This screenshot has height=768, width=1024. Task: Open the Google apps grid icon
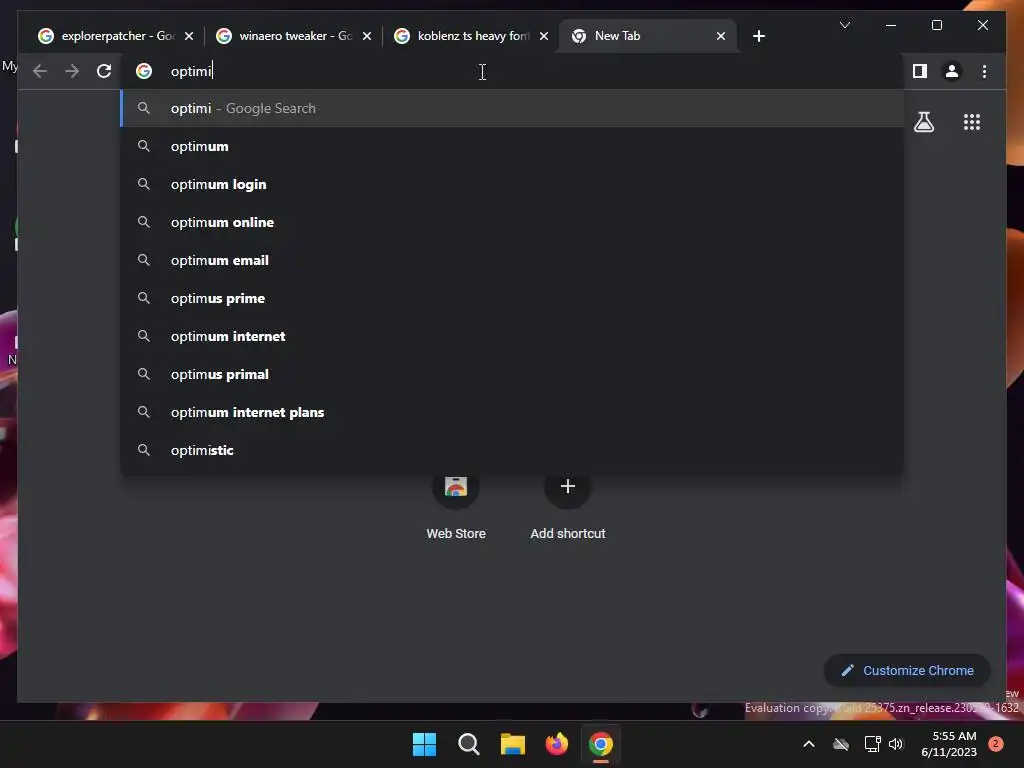coord(972,122)
